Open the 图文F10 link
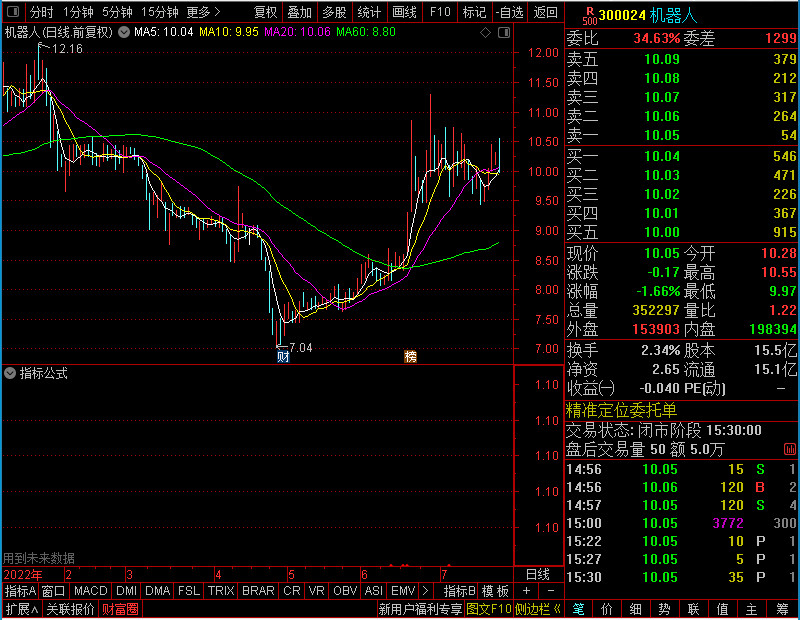Screen dimensions: 800x620 point(489,609)
